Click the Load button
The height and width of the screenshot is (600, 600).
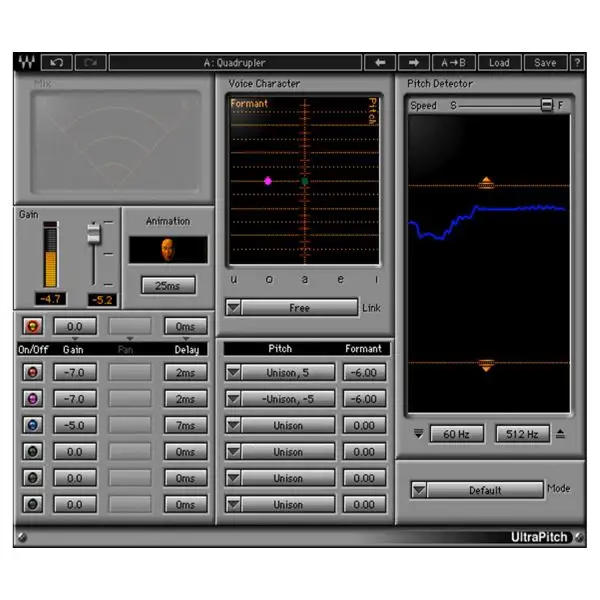pyautogui.click(x=499, y=62)
